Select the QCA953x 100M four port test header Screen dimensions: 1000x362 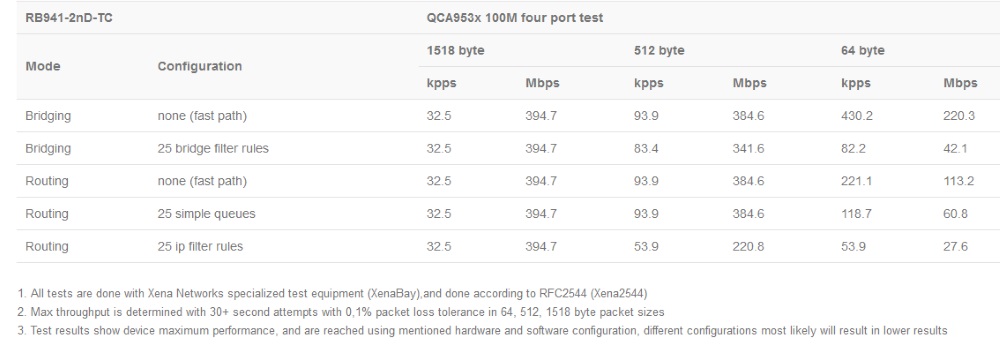coord(515,18)
